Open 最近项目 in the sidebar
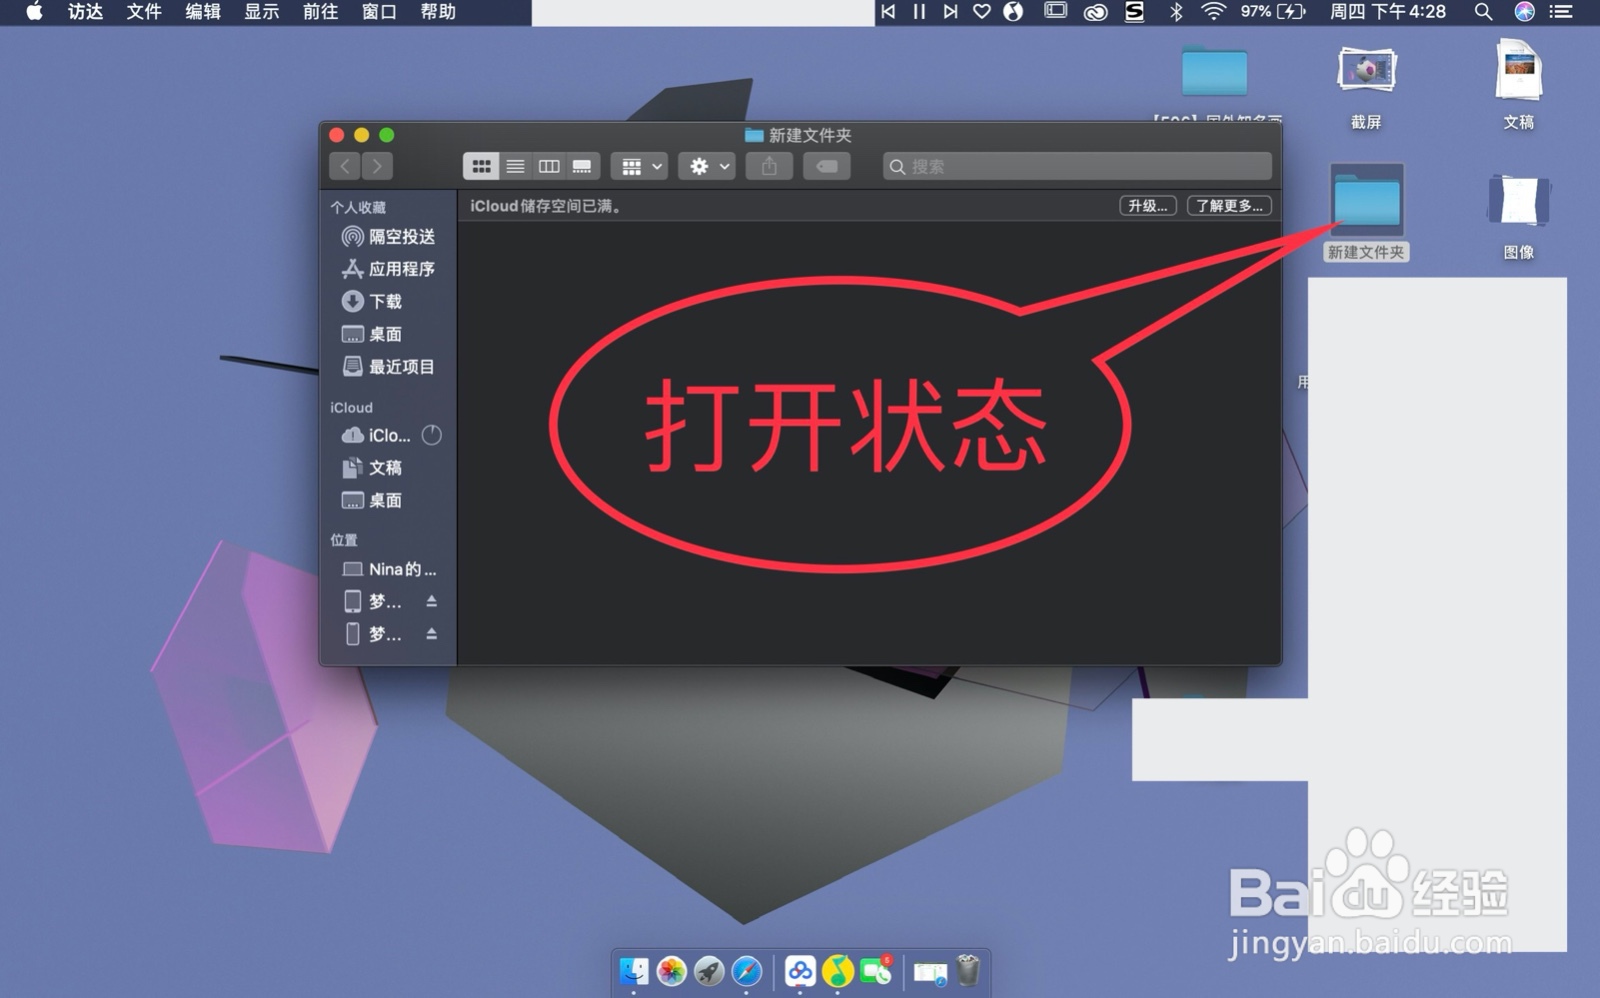The height and width of the screenshot is (998, 1600). click(399, 367)
